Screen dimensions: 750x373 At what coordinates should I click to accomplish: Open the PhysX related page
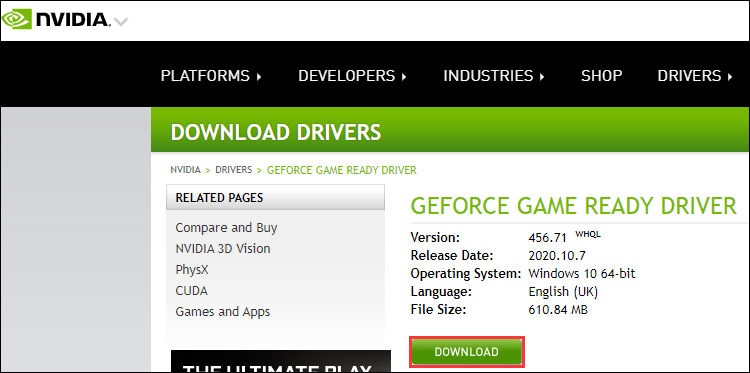192,270
